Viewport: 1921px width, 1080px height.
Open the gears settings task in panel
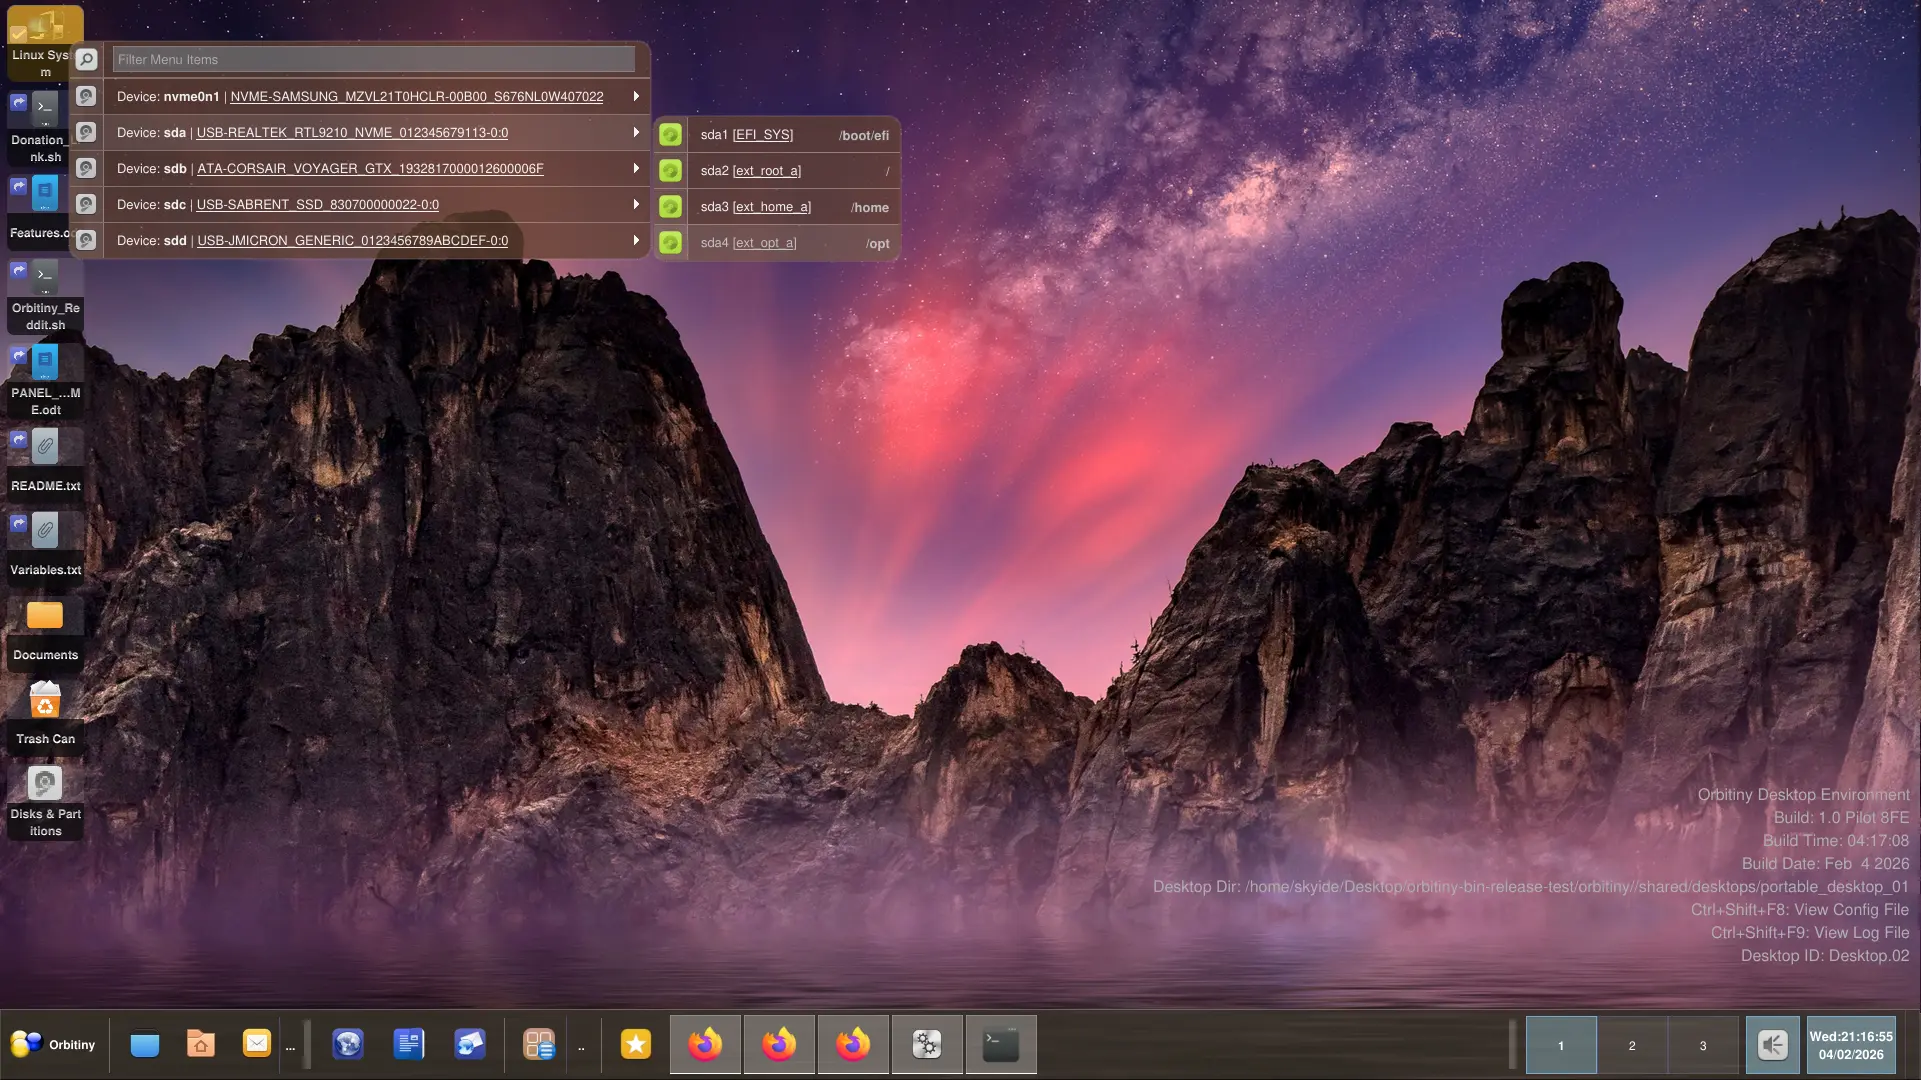pos(926,1044)
